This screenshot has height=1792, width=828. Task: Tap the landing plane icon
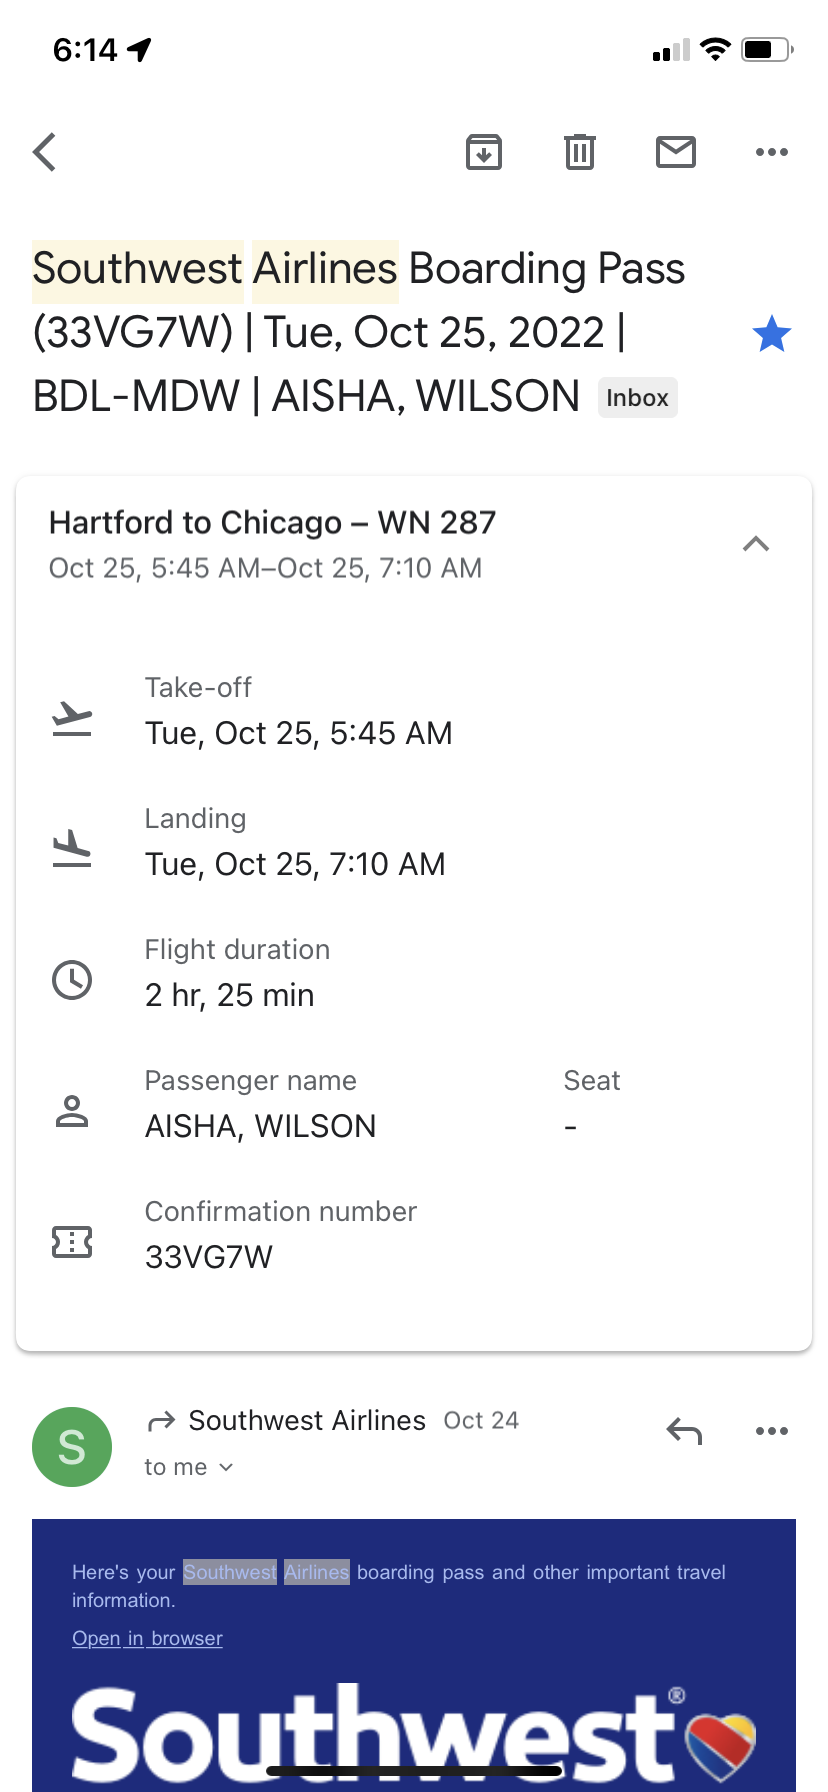coord(72,848)
